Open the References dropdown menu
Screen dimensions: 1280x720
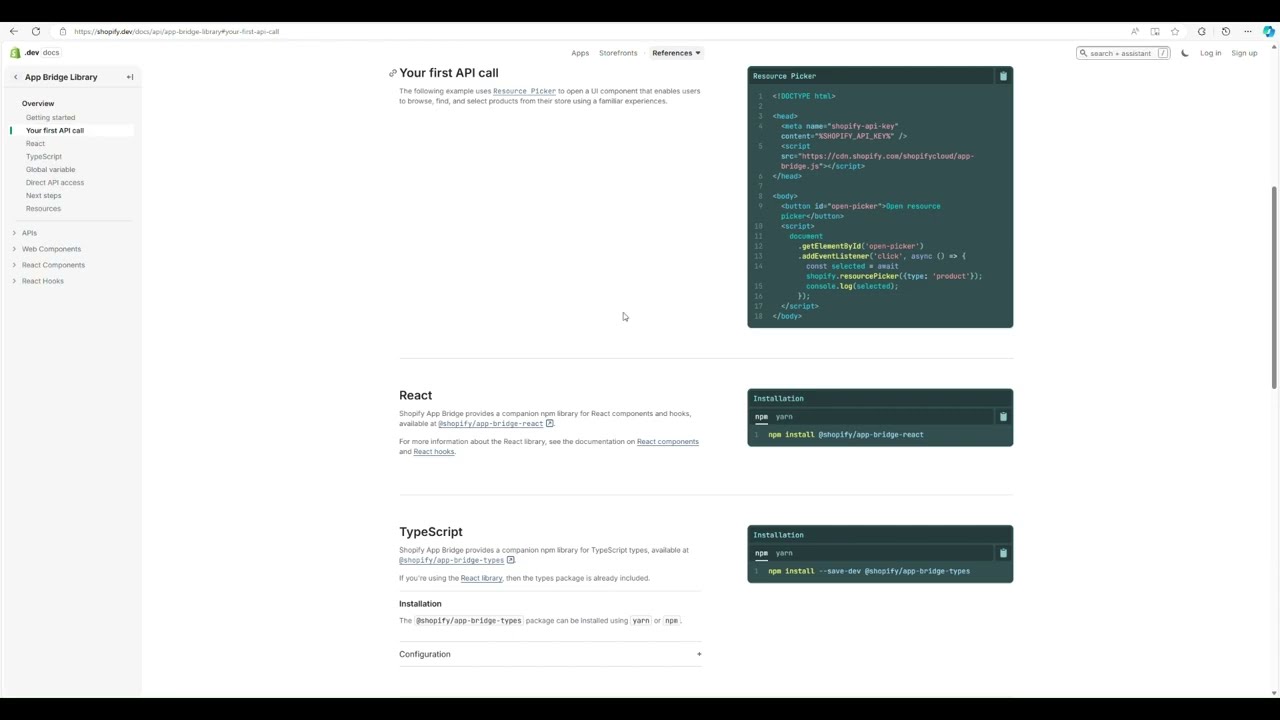click(x=676, y=53)
